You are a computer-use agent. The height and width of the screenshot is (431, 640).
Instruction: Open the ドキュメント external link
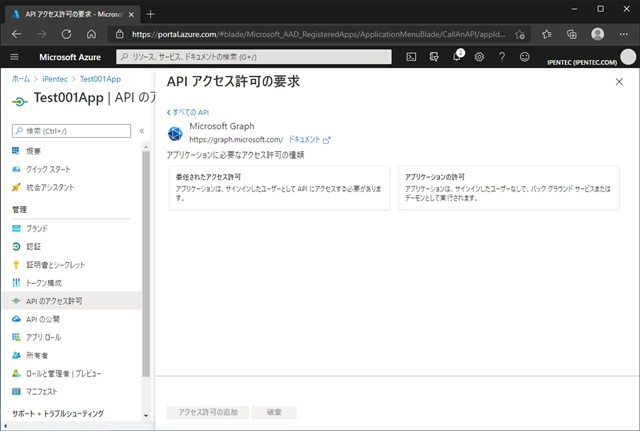pyautogui.click(x=309, y=140)
